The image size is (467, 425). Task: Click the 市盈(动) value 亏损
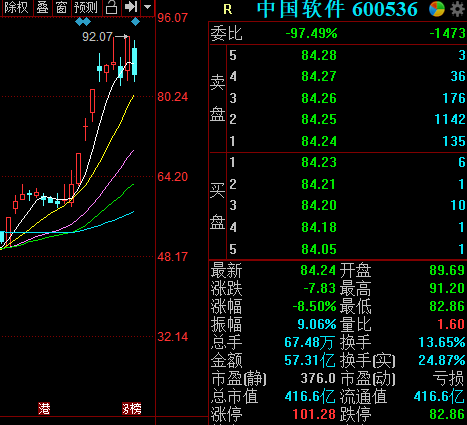pyautogui.click(x=448, y=378)
